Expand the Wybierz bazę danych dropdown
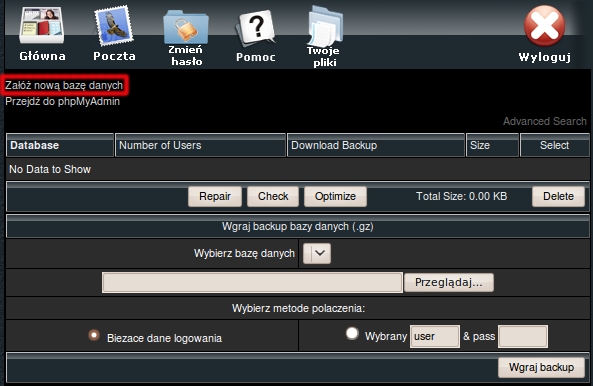The width and height of the screenshot is (593, 386). coord(317,253)
